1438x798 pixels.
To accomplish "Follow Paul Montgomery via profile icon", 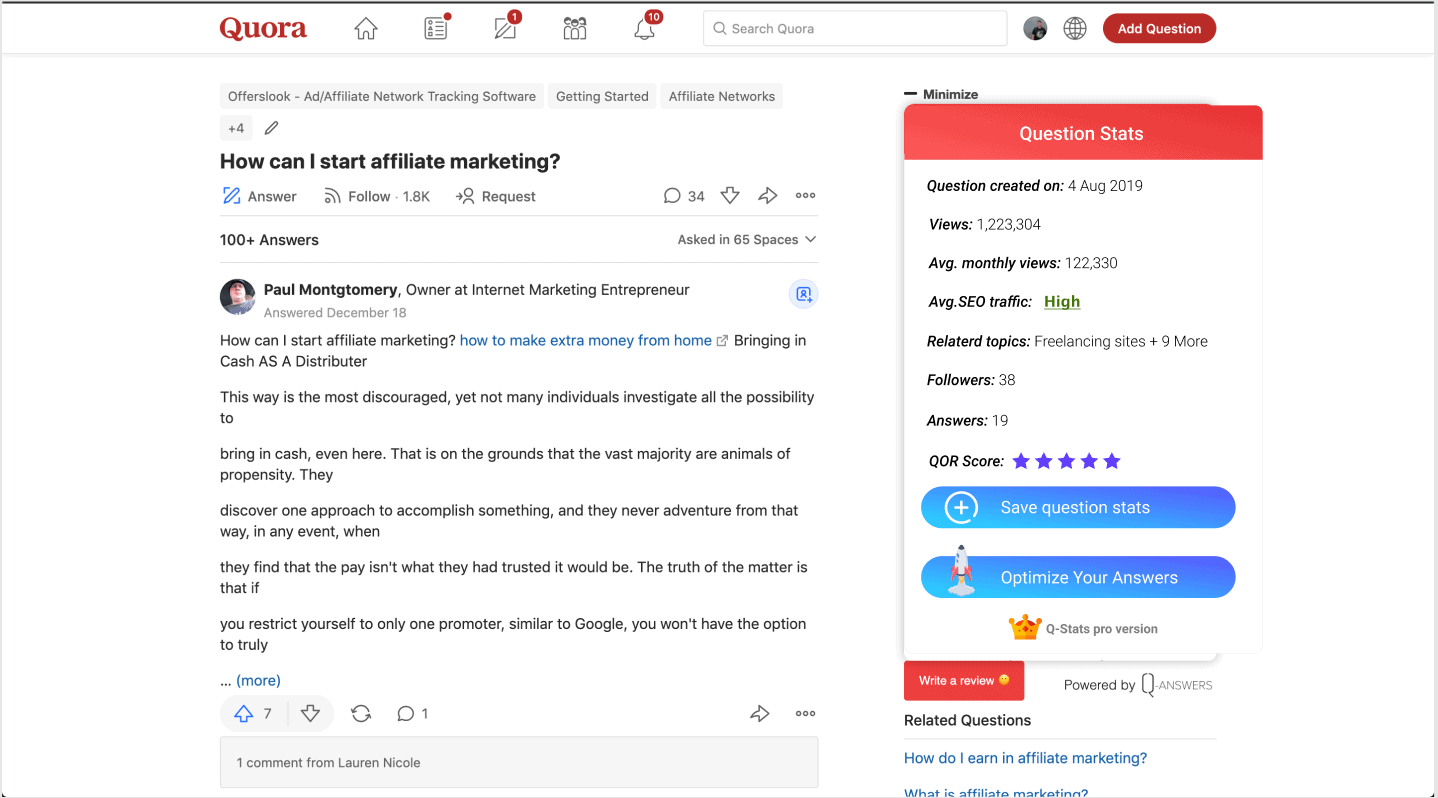I will (x=803, y=294).
